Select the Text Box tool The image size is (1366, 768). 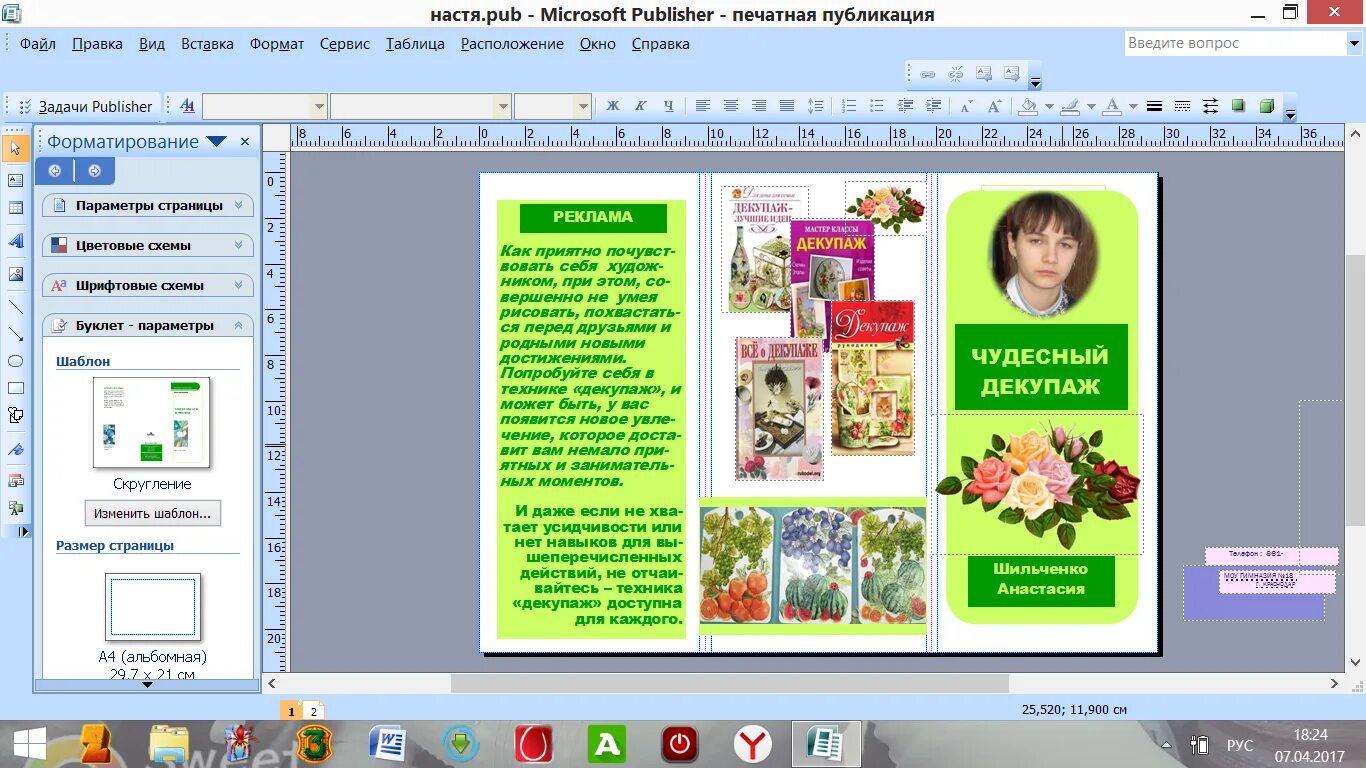point(15,181)
